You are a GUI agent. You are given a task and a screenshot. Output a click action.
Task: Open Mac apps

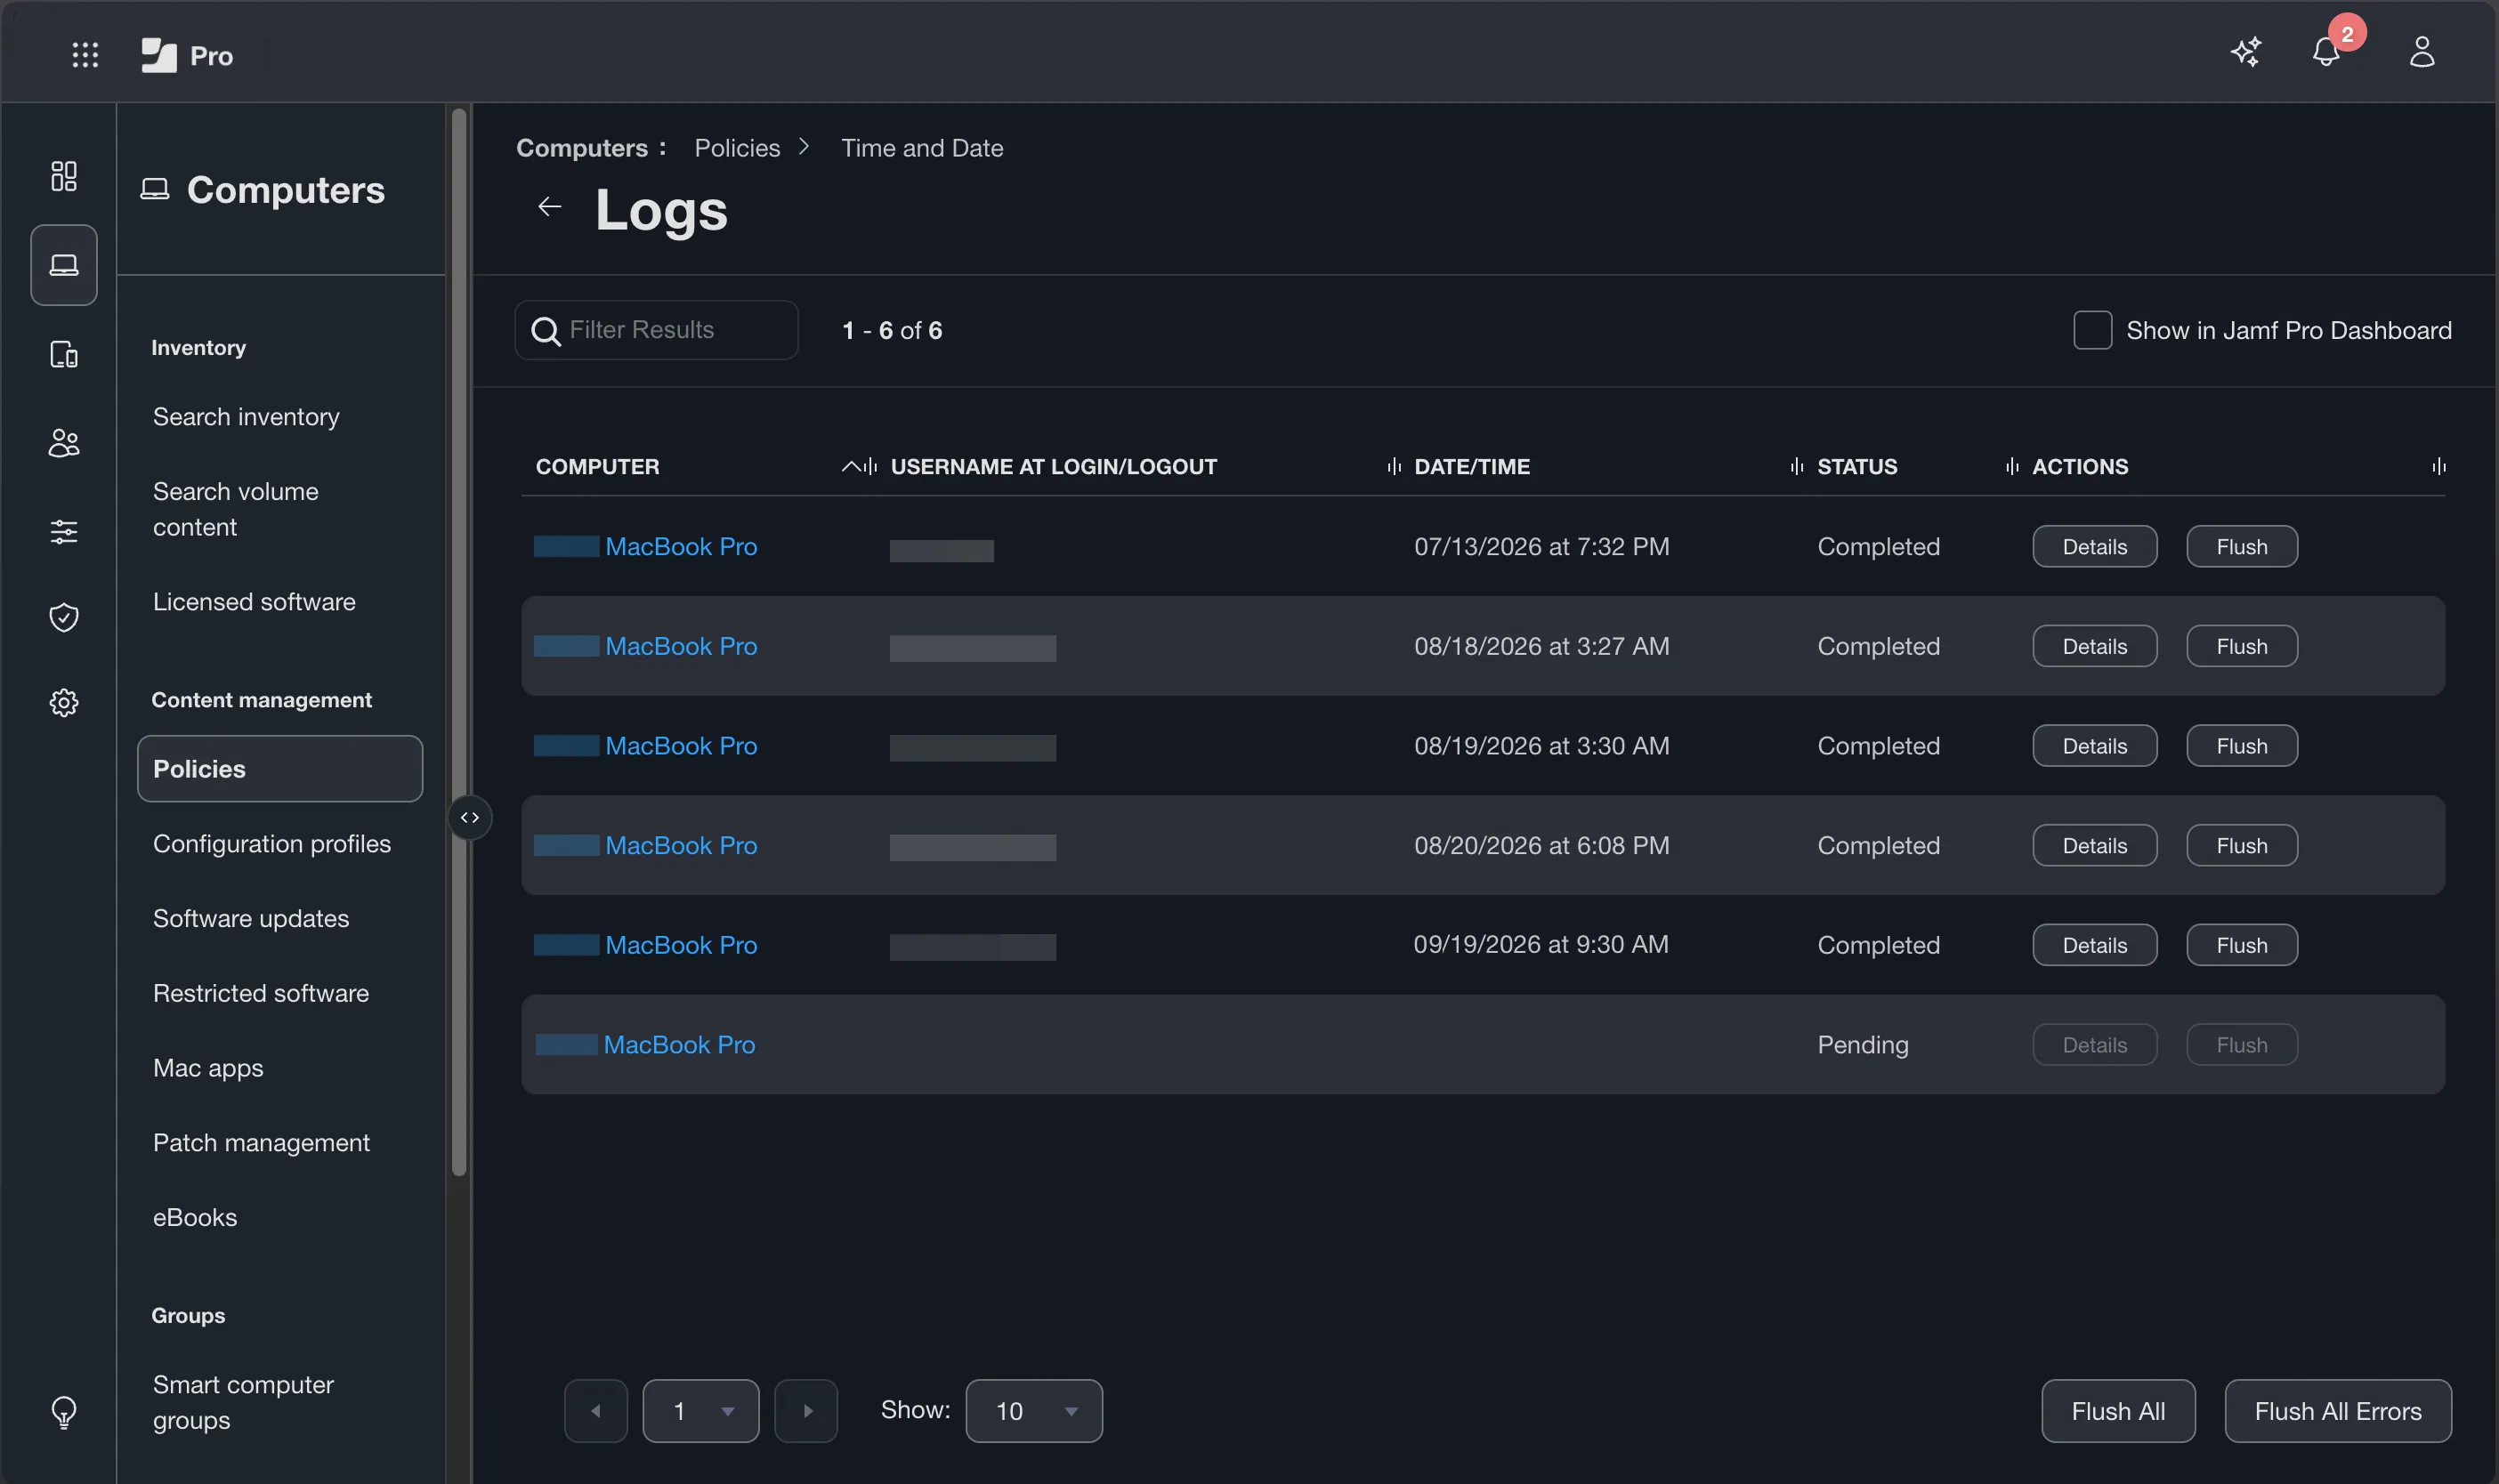point(208,1068)
